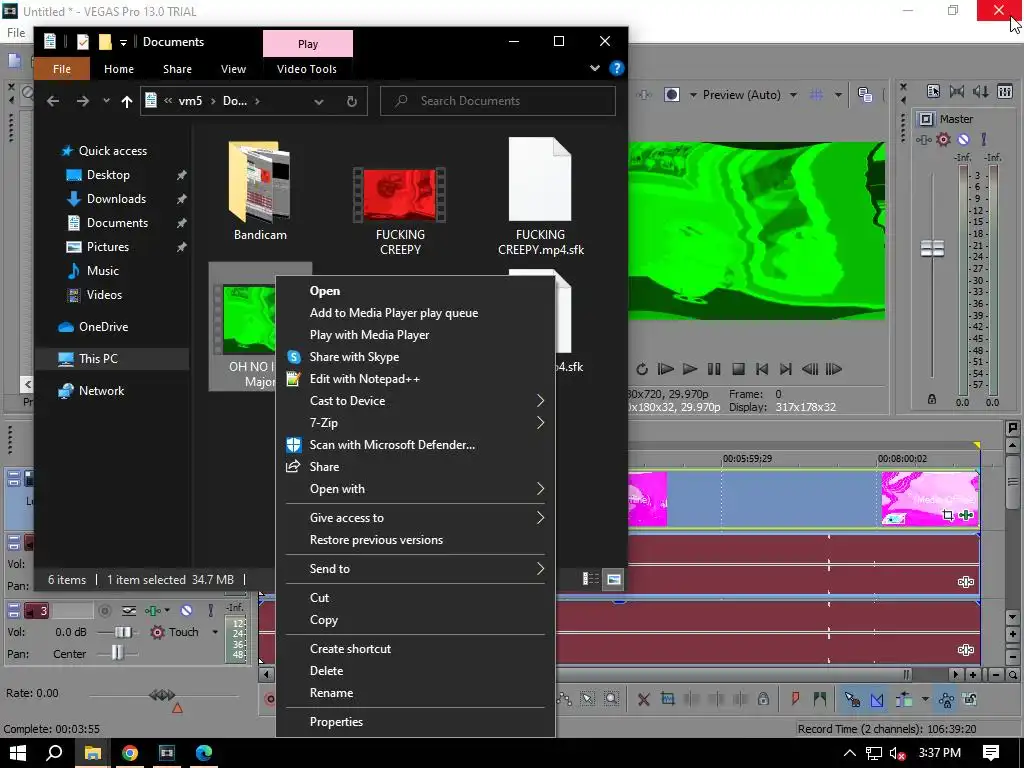Click Delete X icon in VEGAS toolbar
The image size is (1024, 768).
644,699
